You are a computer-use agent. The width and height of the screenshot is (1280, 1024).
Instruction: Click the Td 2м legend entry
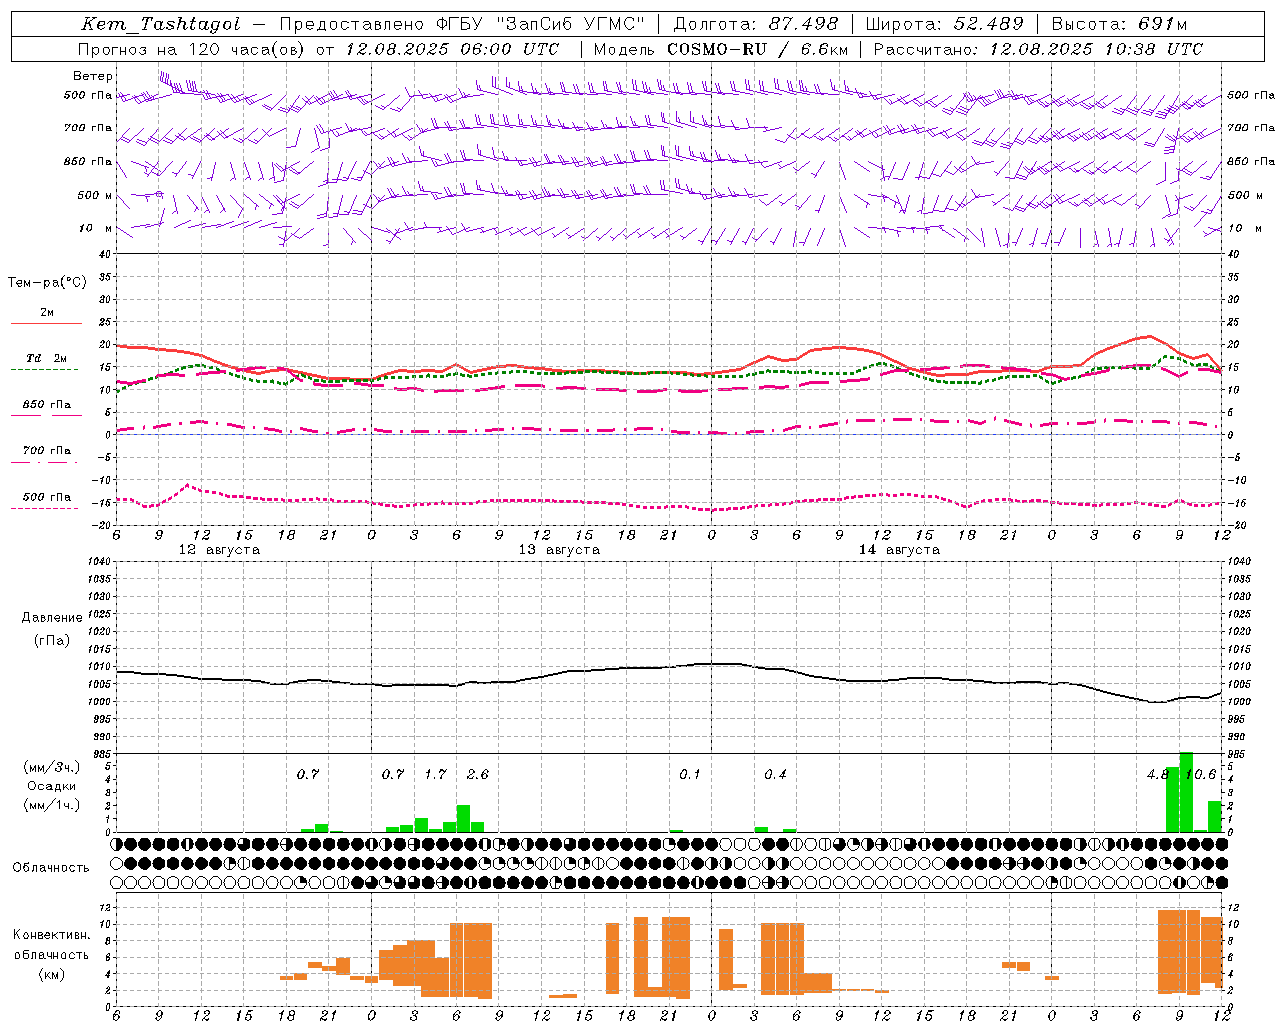(46, 358)
